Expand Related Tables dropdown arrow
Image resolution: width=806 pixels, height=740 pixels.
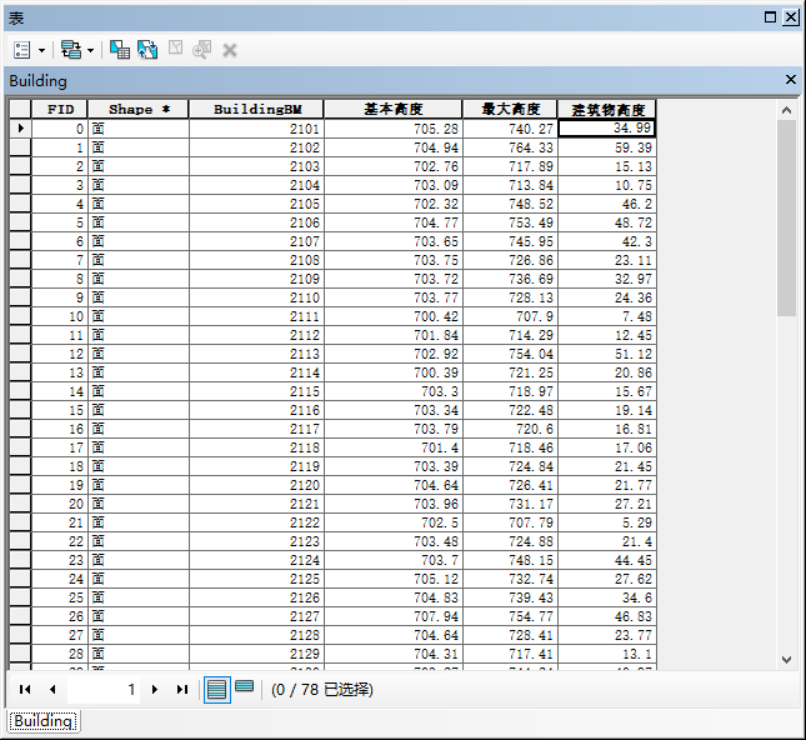click(x=90, y=50)
